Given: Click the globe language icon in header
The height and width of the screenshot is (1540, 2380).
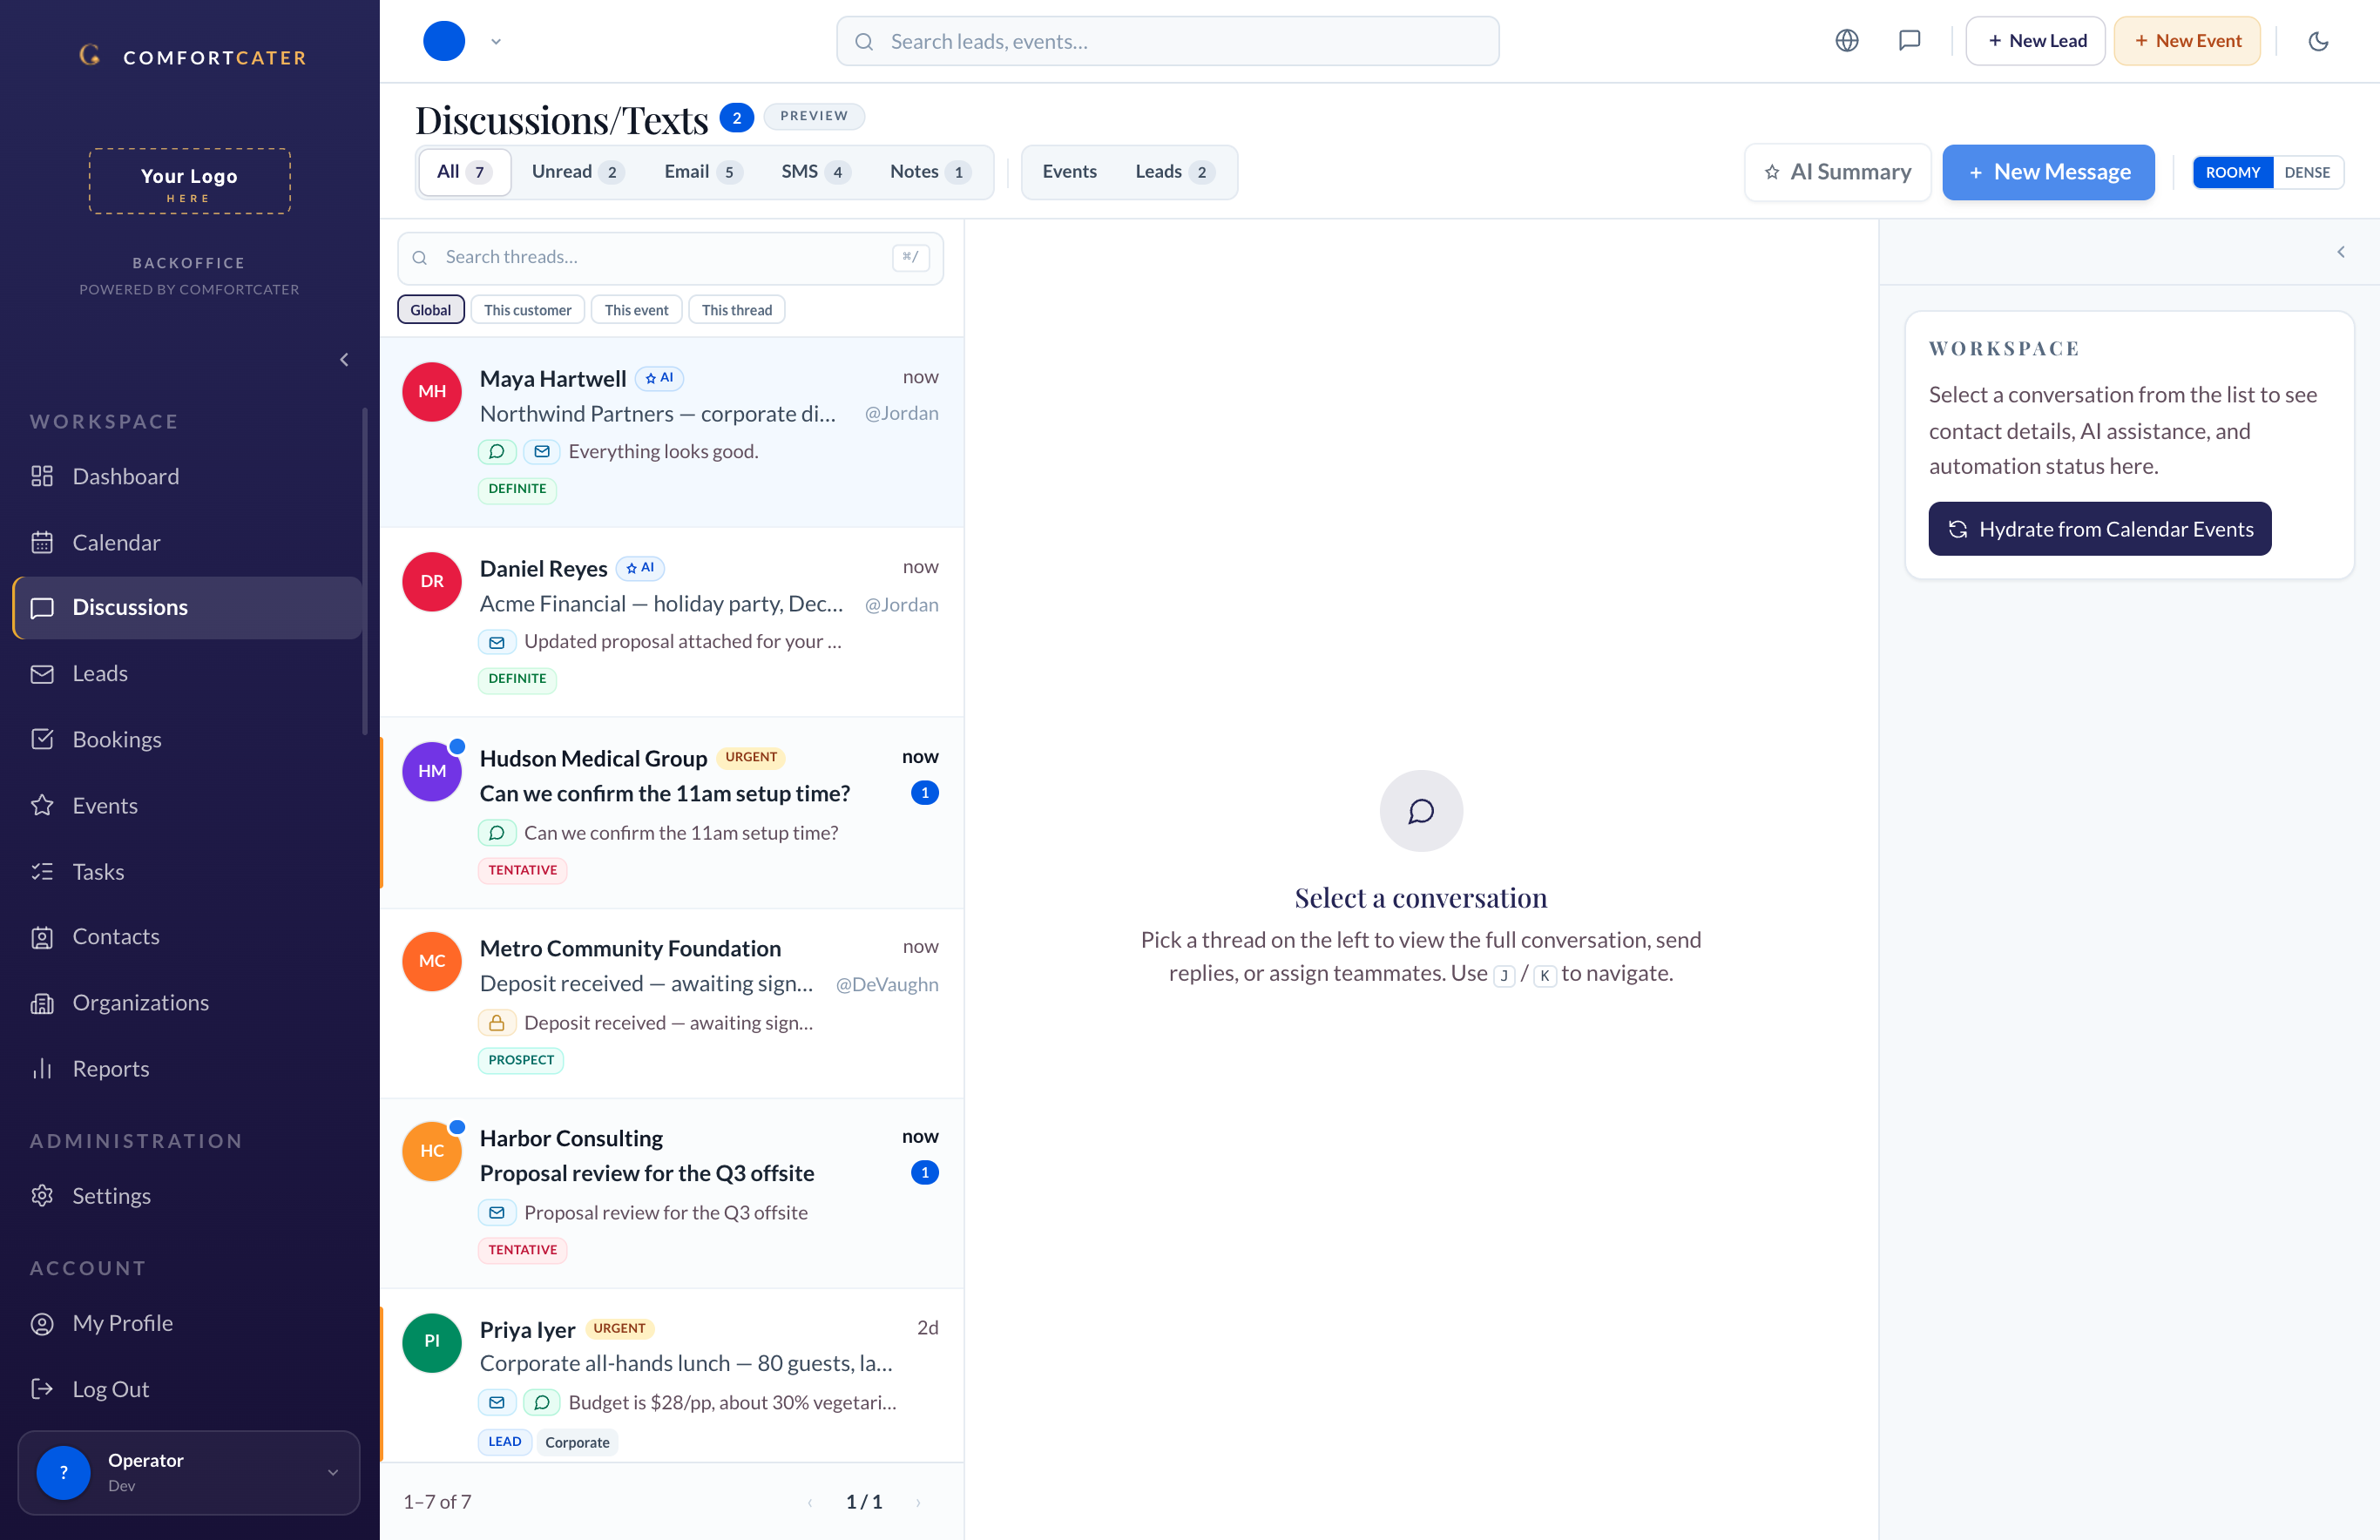Looking at the screenshot, I should 1847,41.
